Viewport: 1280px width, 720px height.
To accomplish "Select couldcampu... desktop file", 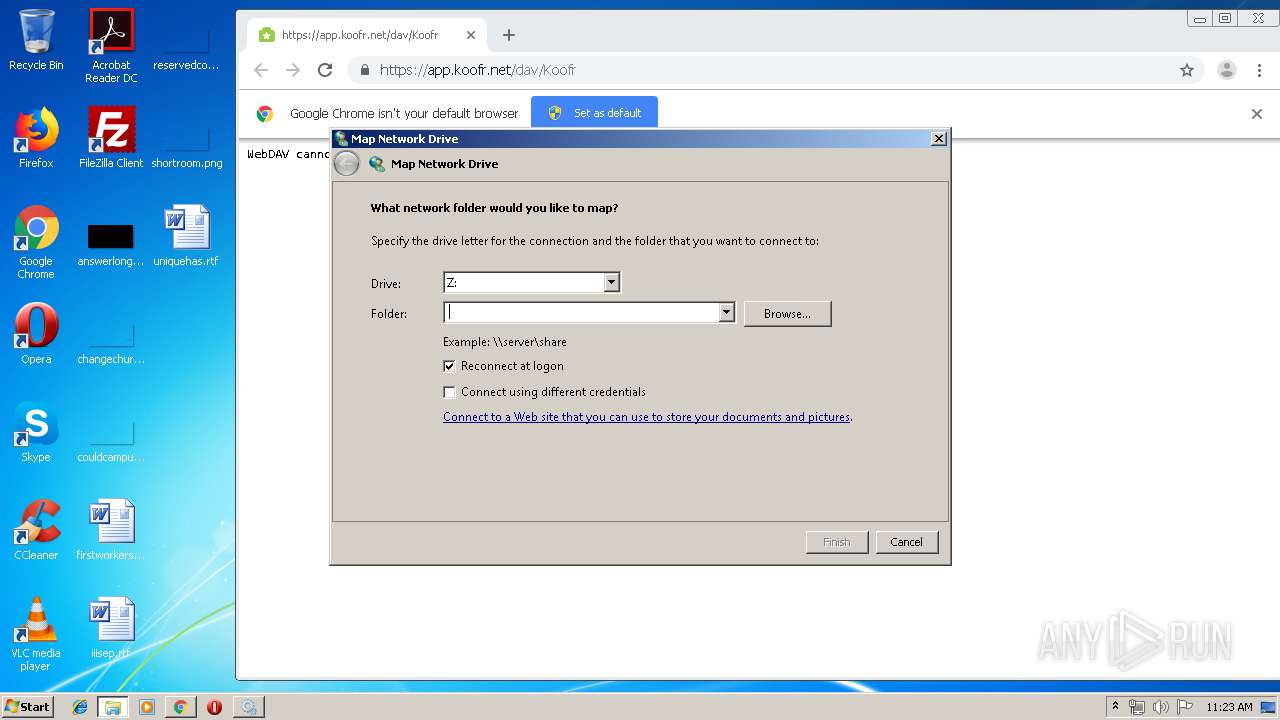I will coord(111,439).
